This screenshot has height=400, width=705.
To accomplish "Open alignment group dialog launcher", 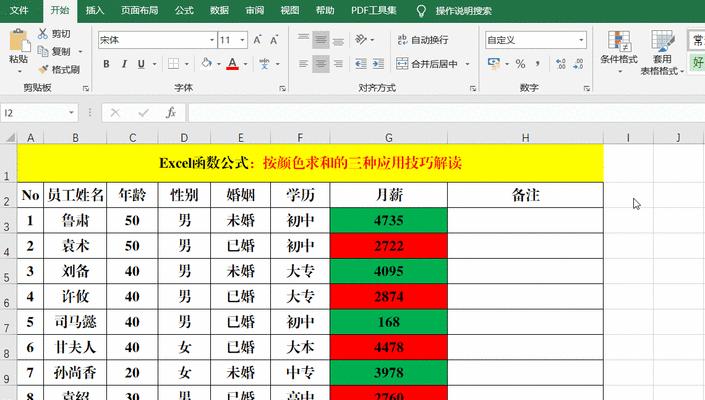I will [473, 89].
